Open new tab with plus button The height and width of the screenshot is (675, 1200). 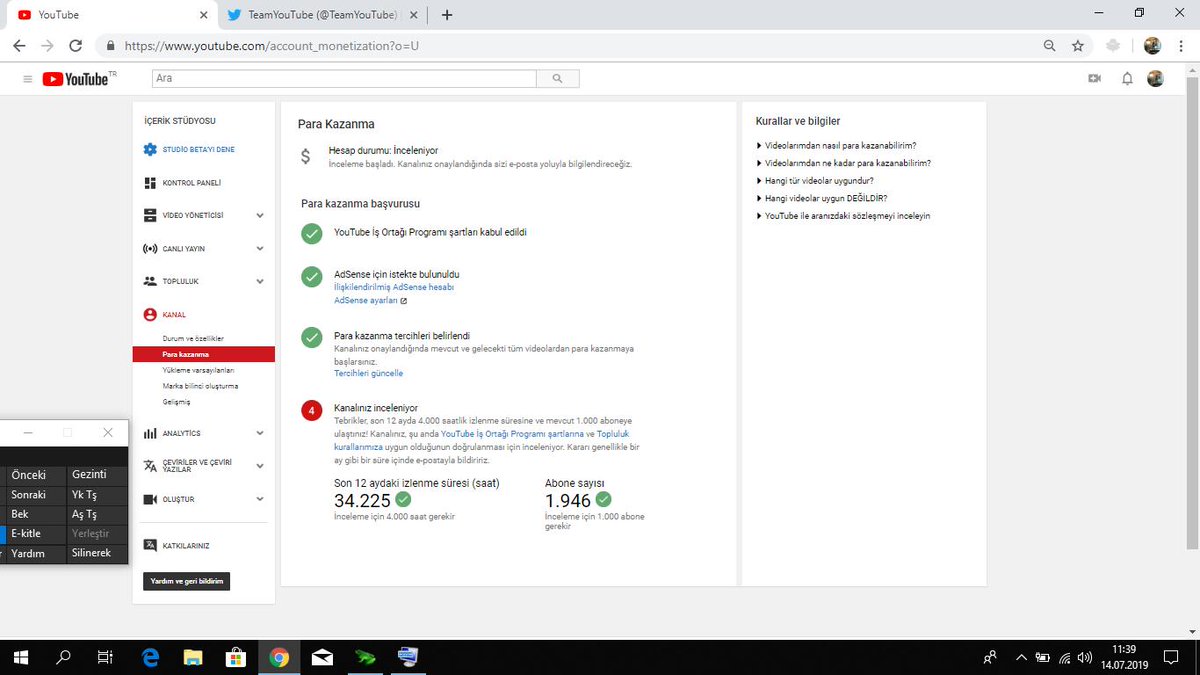pos(447,15)
